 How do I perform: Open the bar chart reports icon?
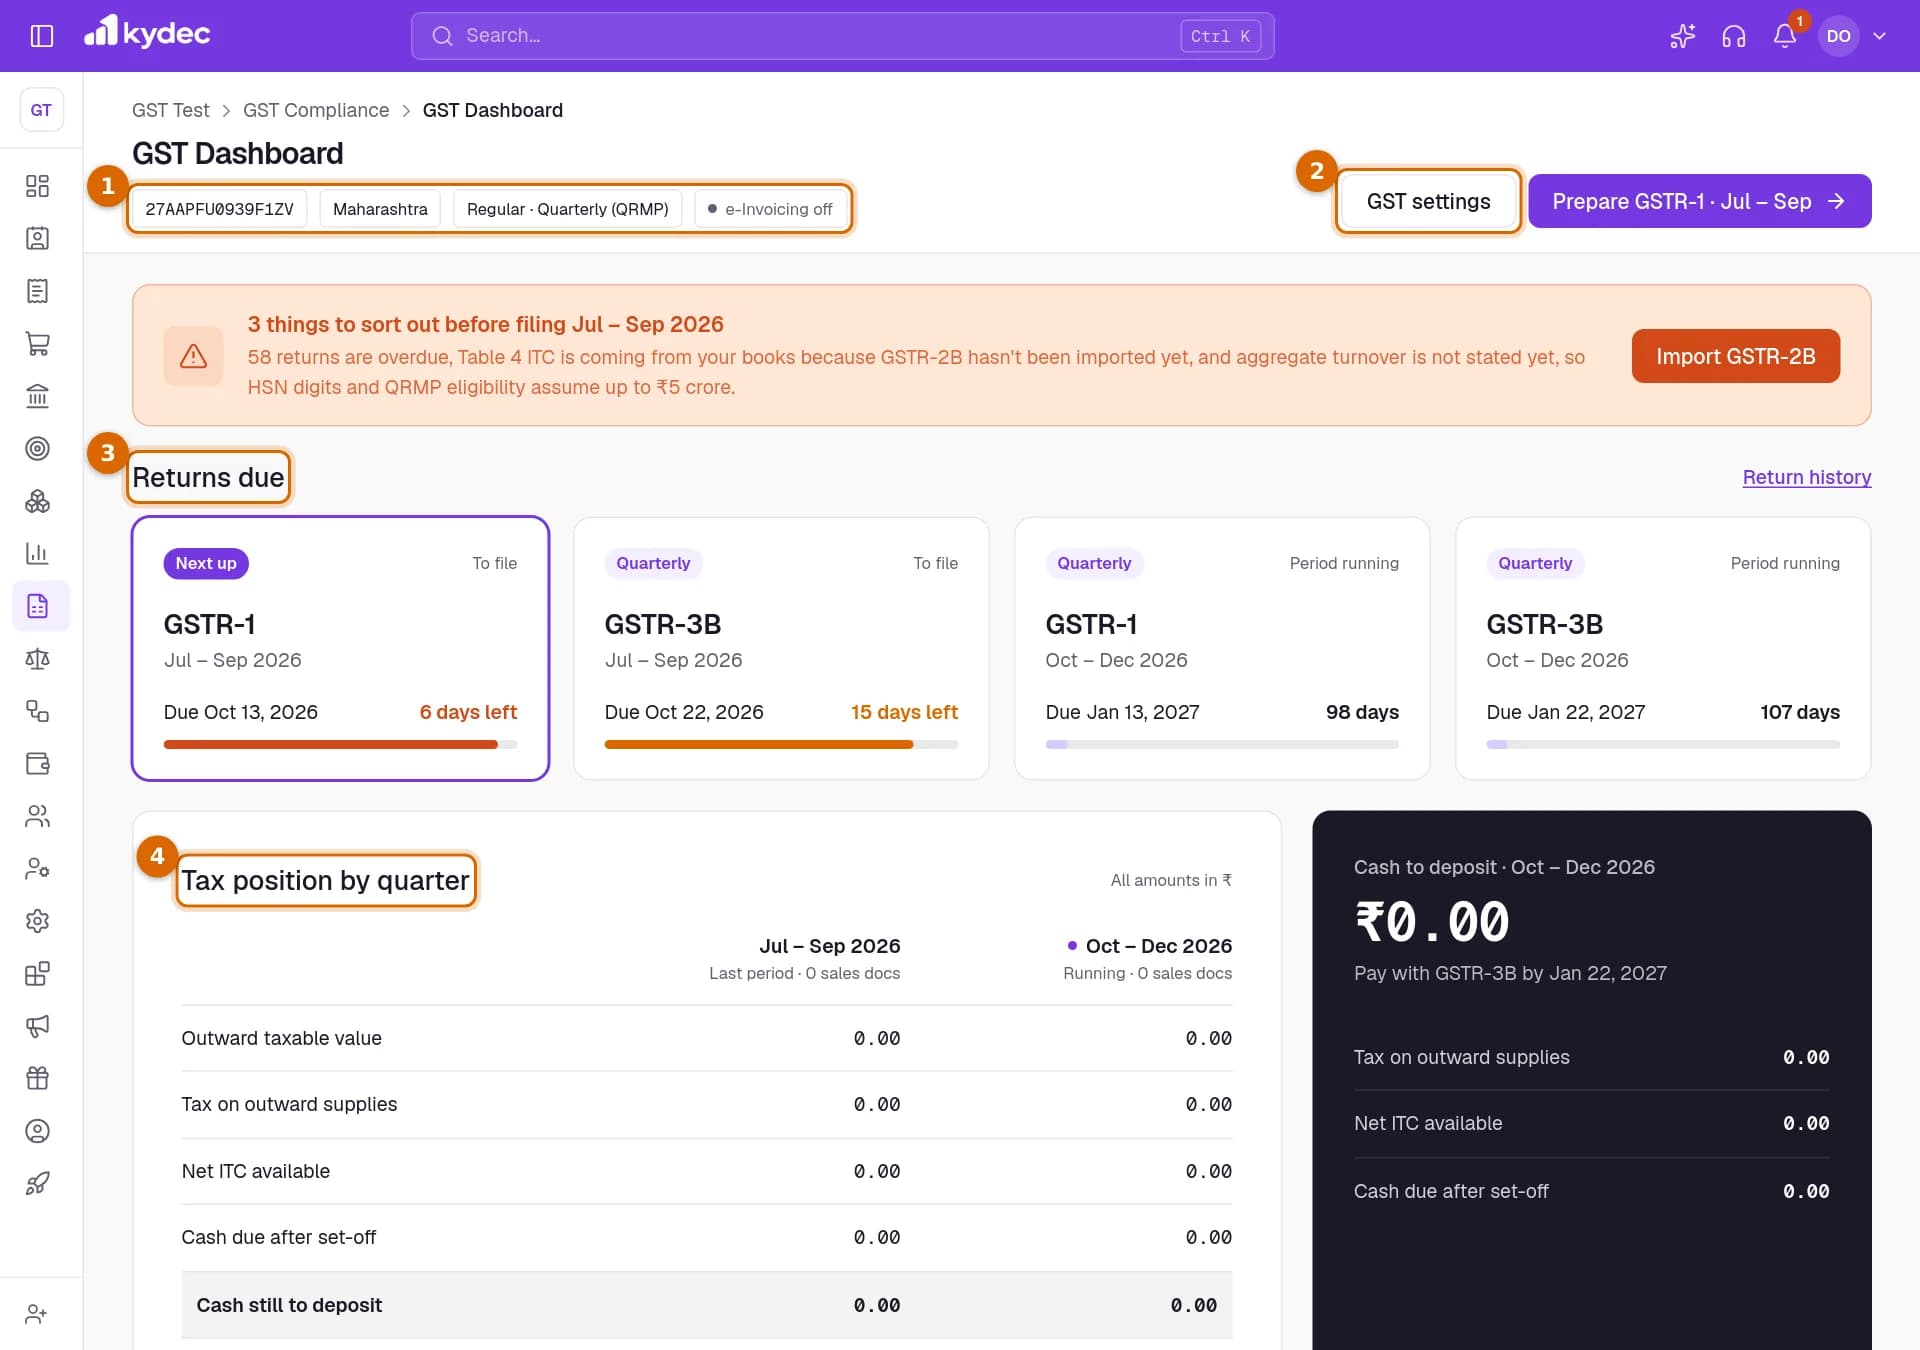pyautogui.click(x=37, y=553)
